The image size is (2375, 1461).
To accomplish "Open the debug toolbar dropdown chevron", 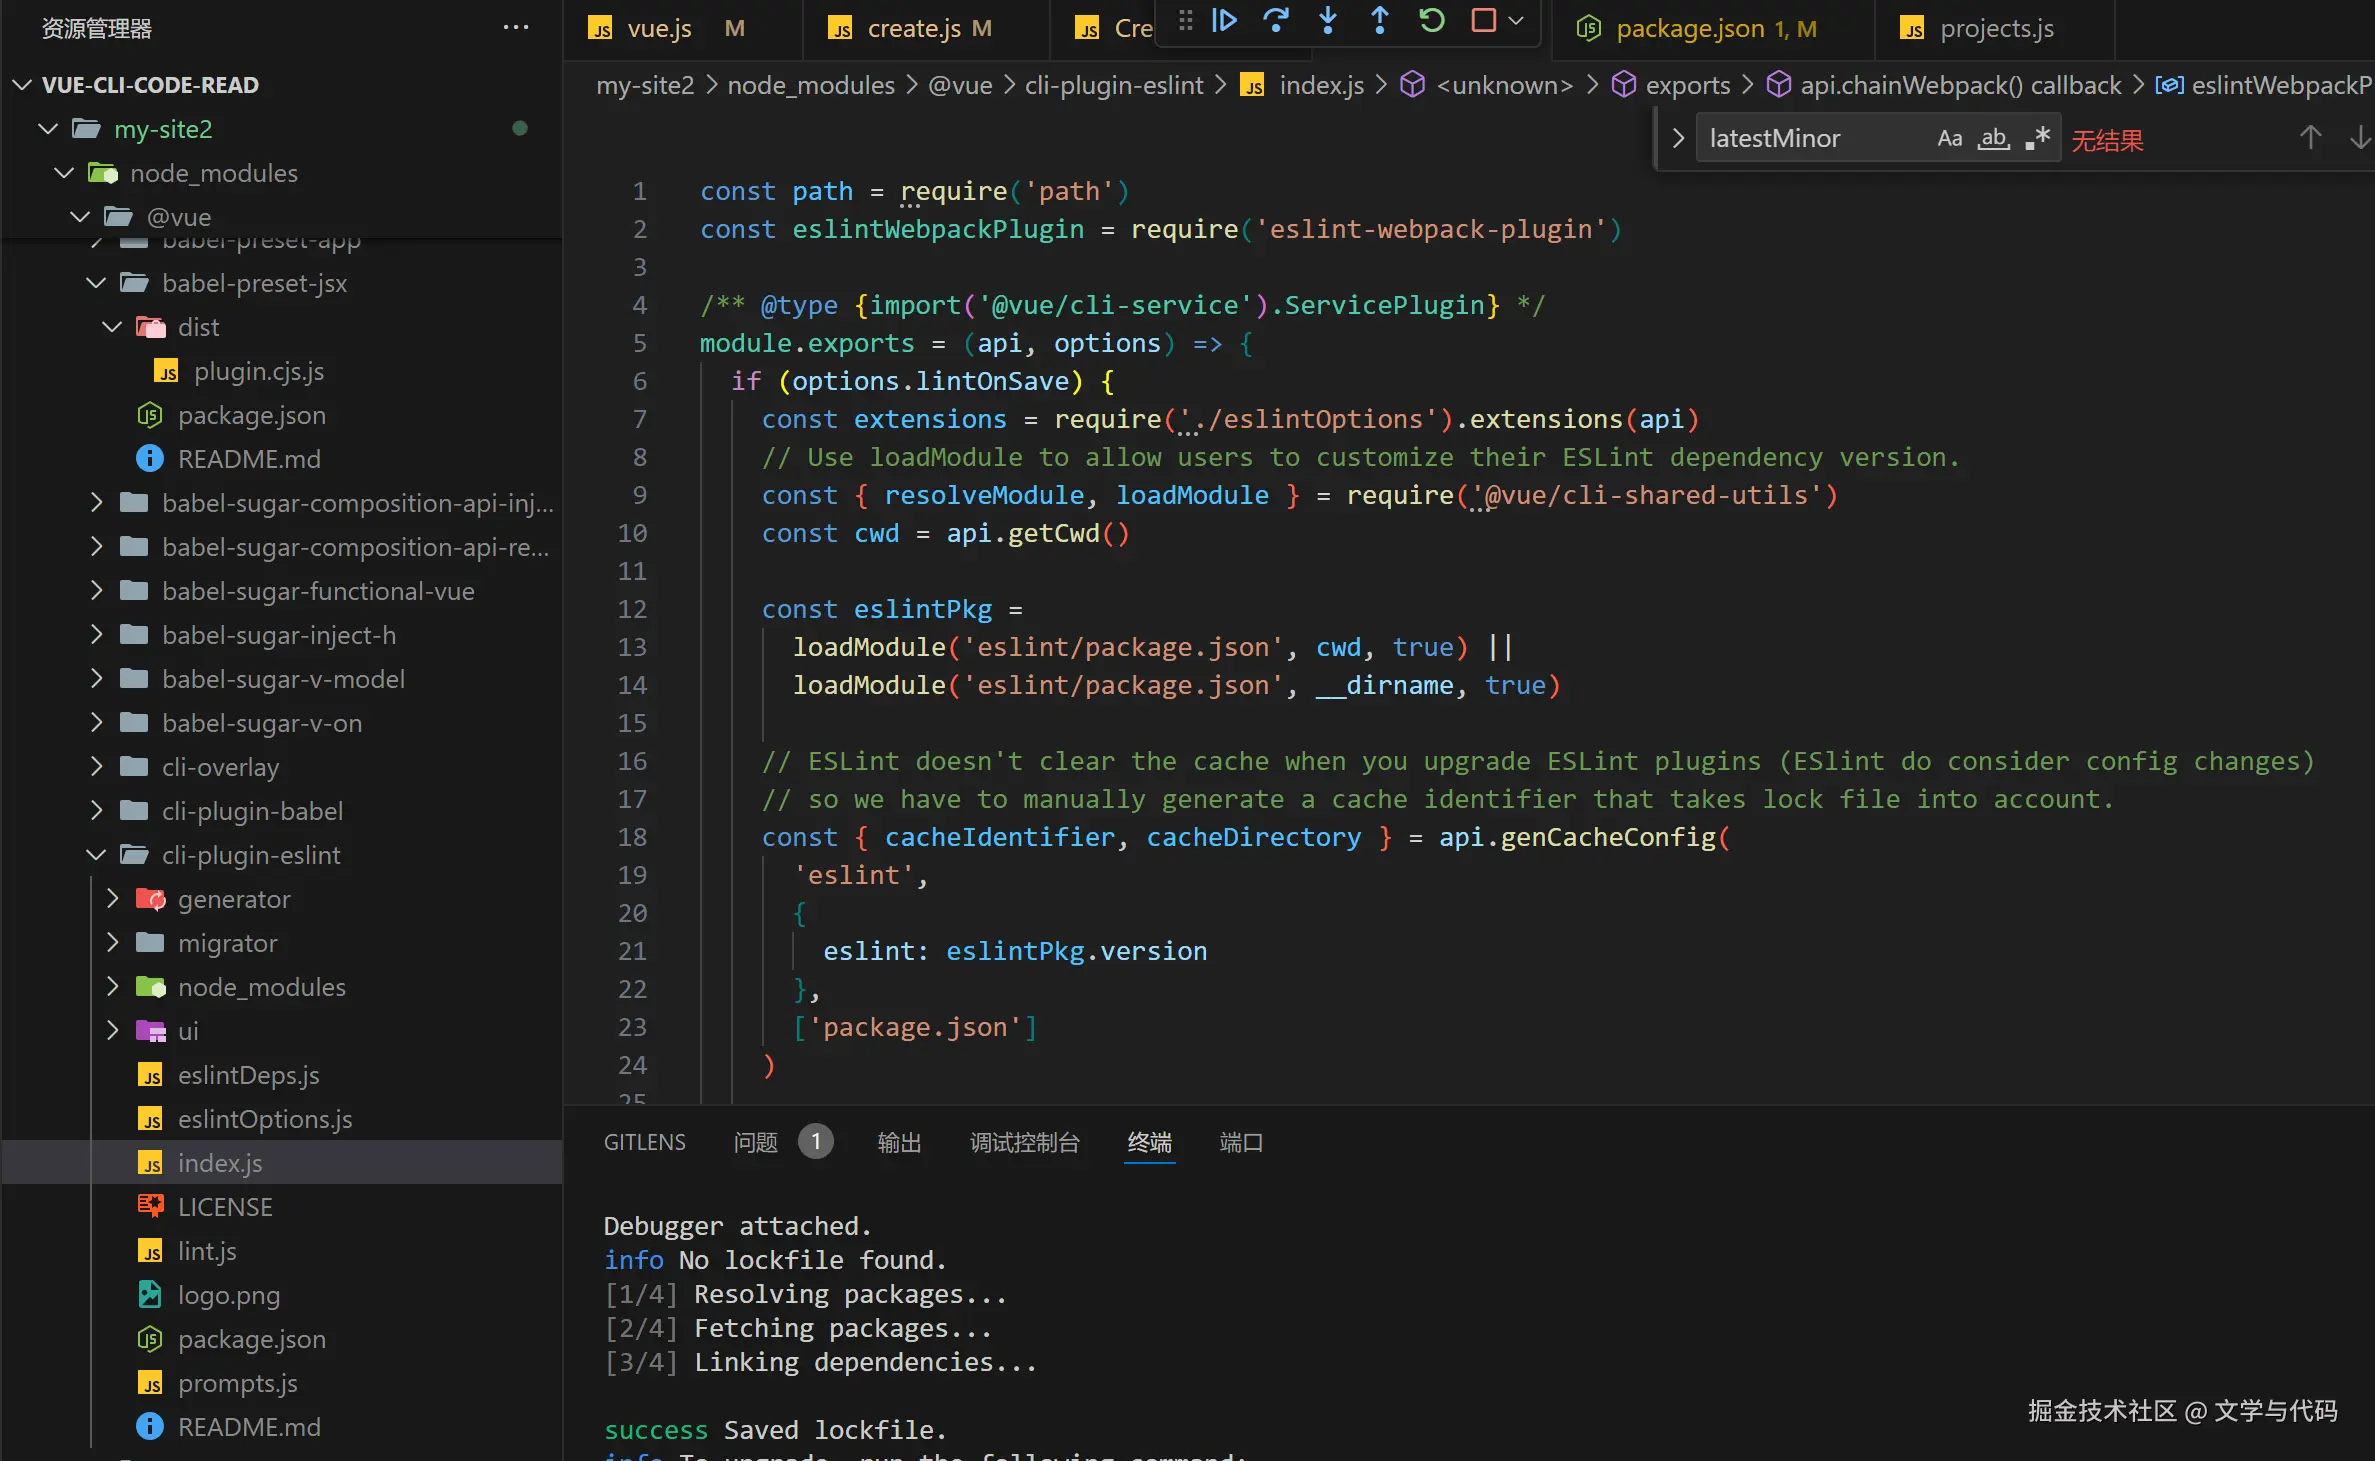I will coord(1516,21).
